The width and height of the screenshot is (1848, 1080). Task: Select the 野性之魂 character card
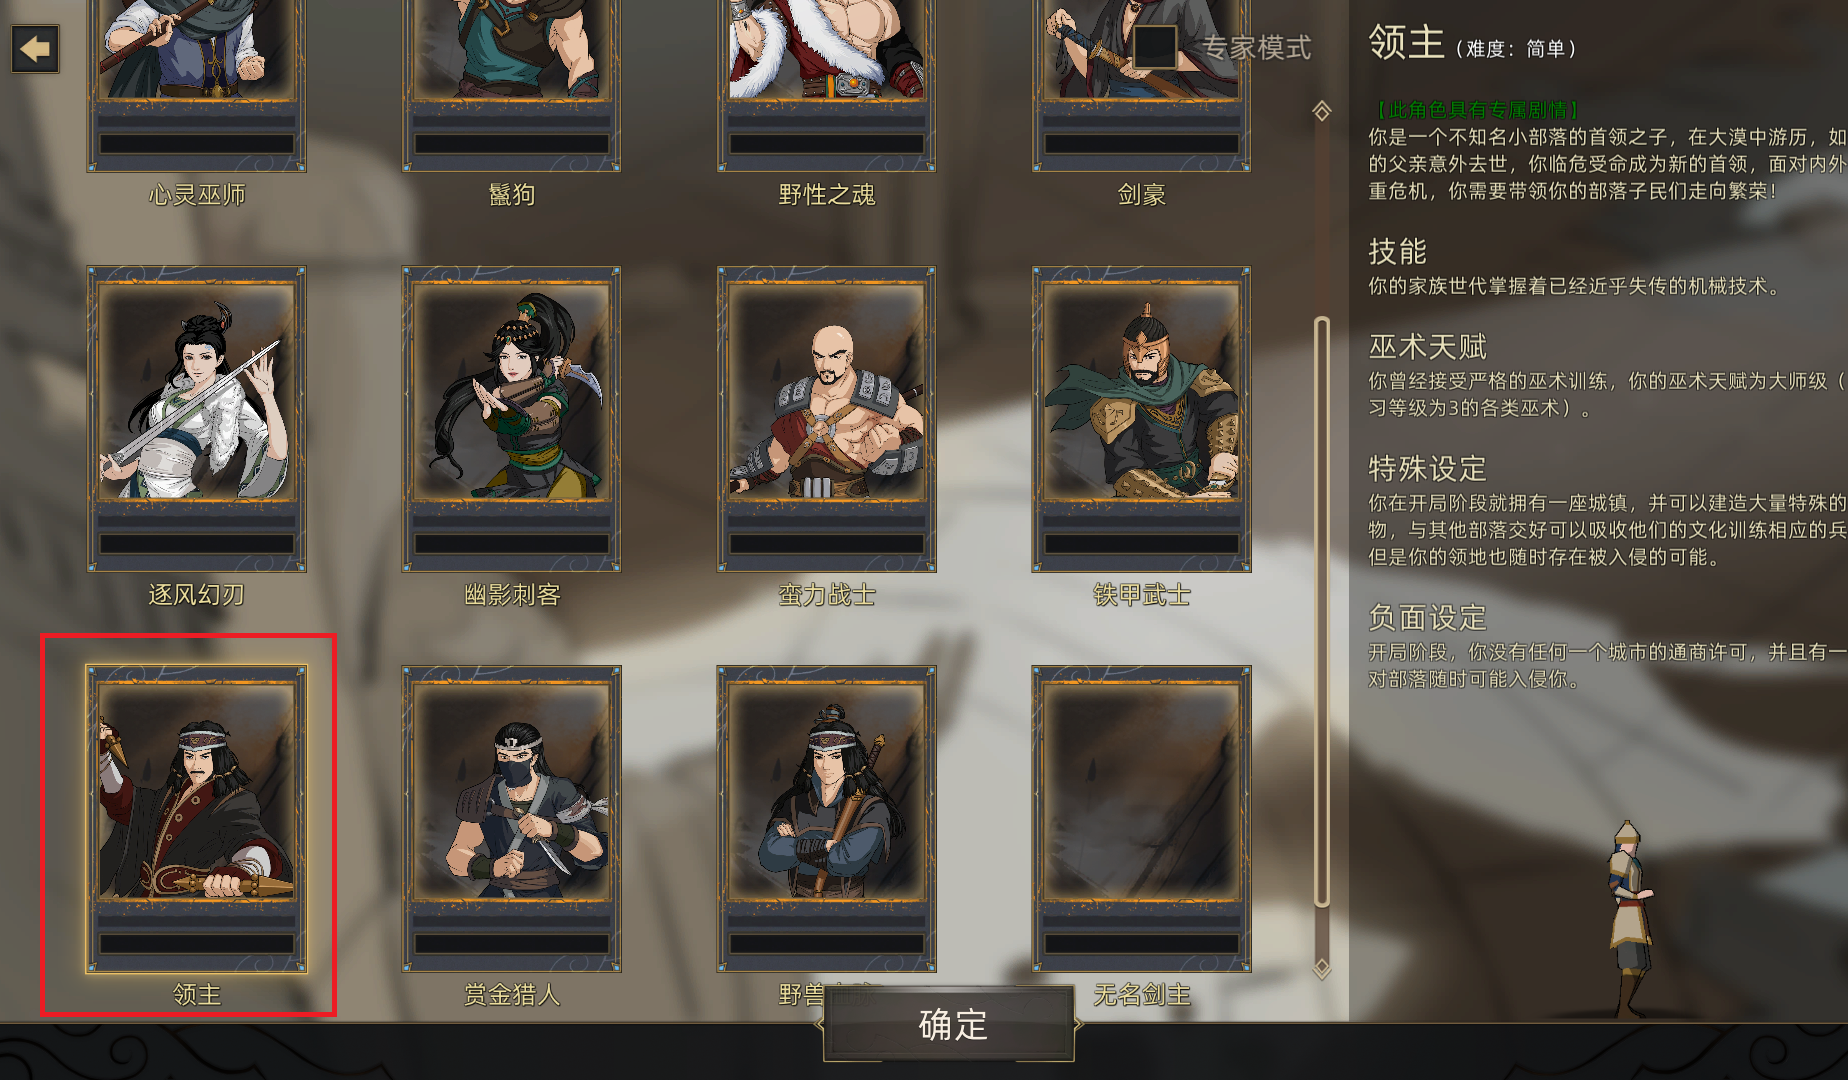tap(827, 86)
